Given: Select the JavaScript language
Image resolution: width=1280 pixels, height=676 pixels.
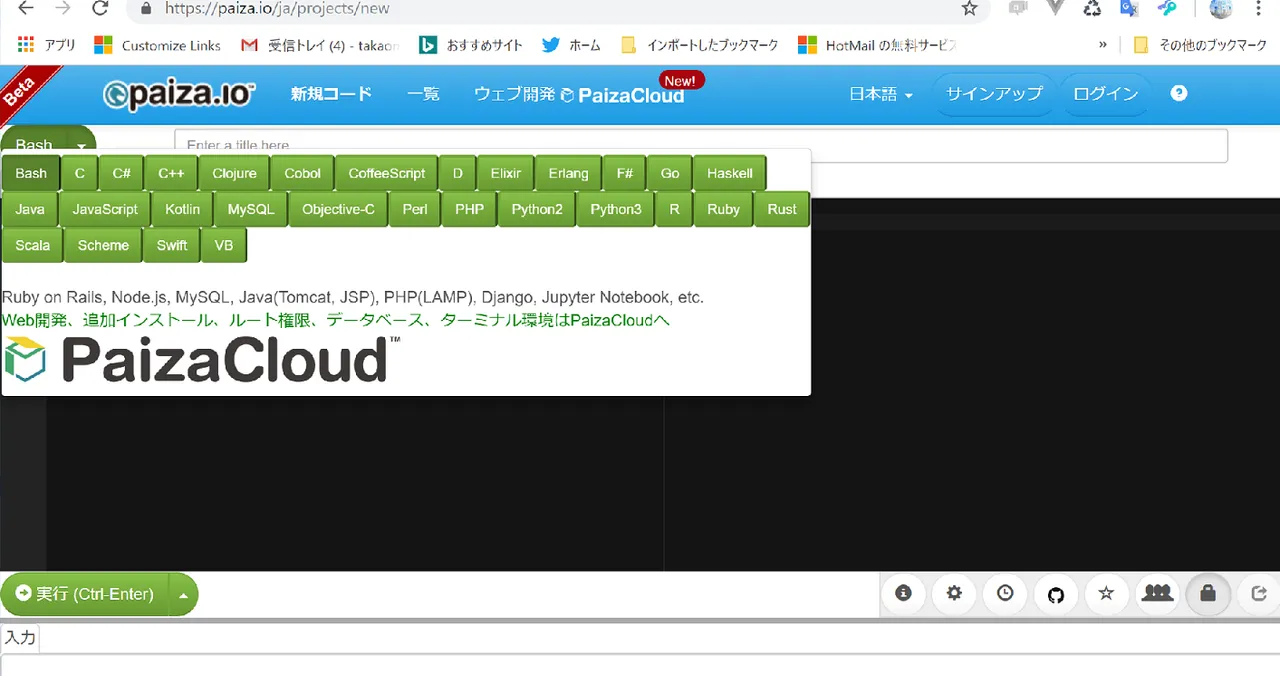Looking at the screenshot, I should pyautogui.click(x=105, y=209).
